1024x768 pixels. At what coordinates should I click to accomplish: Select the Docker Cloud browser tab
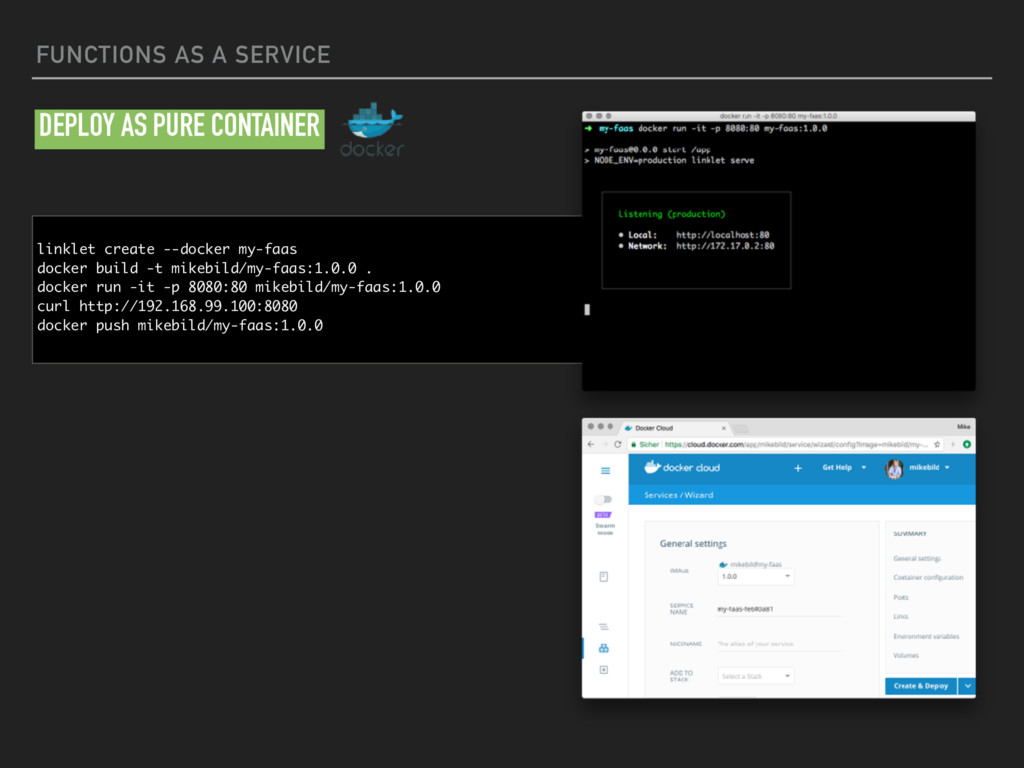[675, 428]
